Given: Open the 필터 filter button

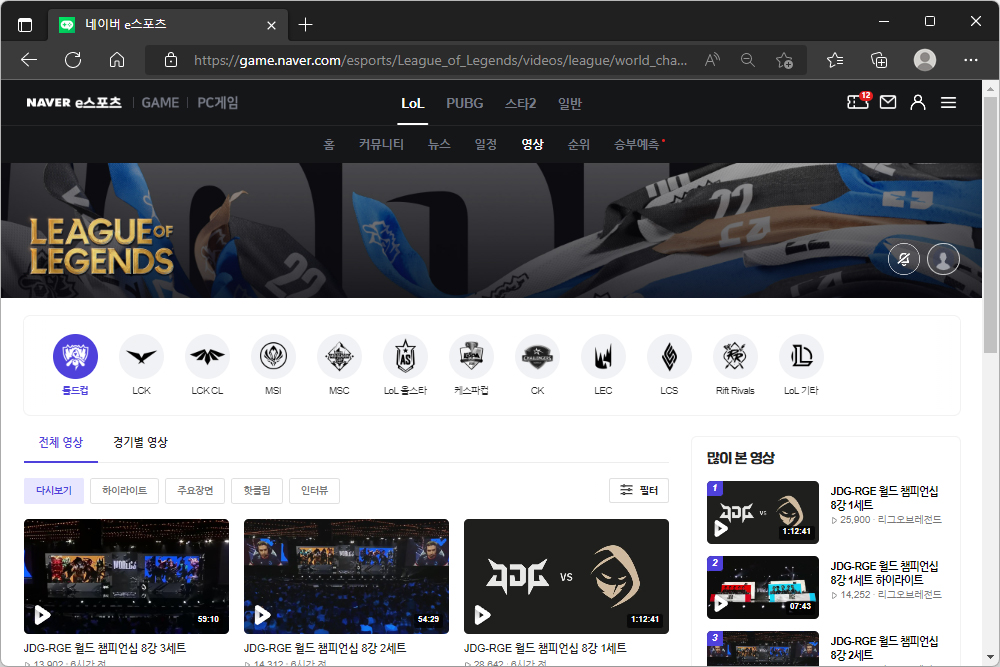Looking at the screenshot, I should (x=639, y=490).
